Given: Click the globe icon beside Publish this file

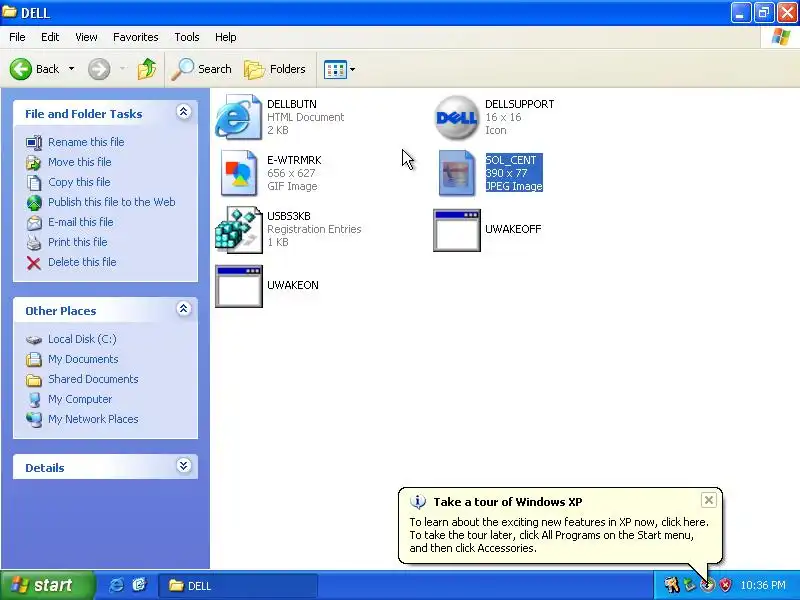Looking at the screenshot, I should [x=34, y=203].
